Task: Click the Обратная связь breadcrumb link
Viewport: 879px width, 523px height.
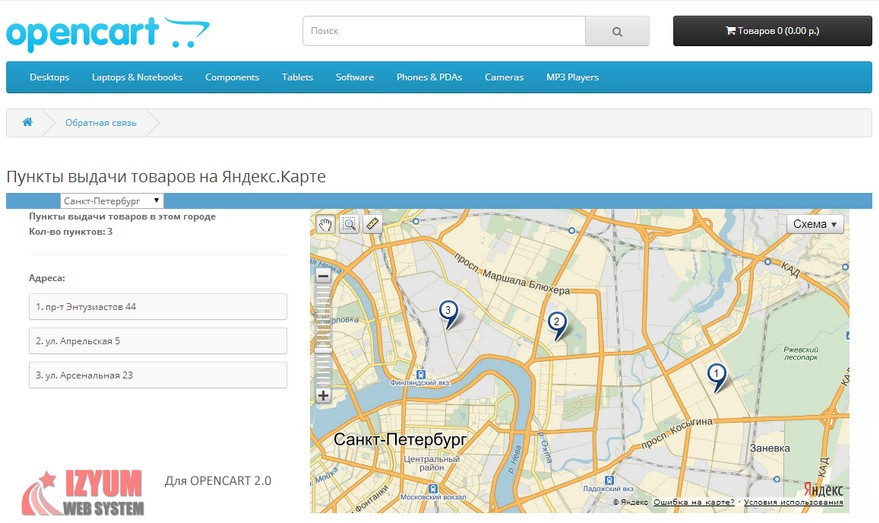Action: [101, 123]
